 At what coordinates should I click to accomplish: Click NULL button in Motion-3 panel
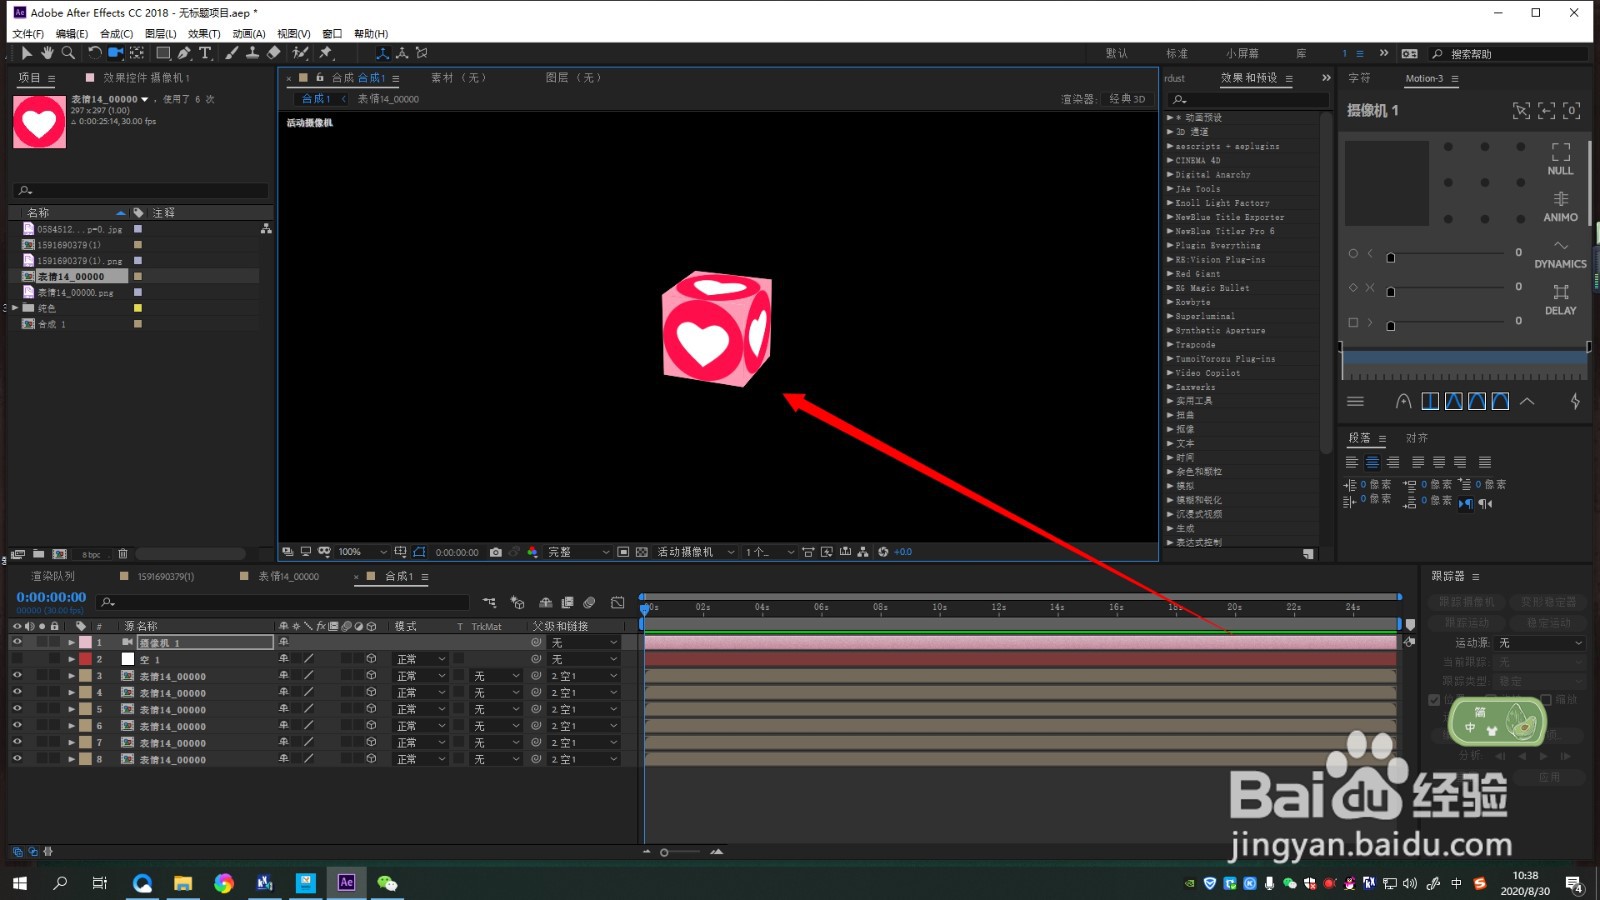(1560, 159)
